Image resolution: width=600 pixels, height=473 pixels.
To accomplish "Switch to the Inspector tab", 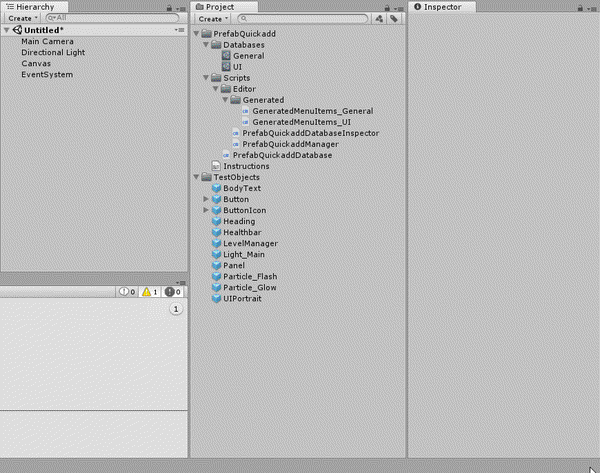I will 442,7.
